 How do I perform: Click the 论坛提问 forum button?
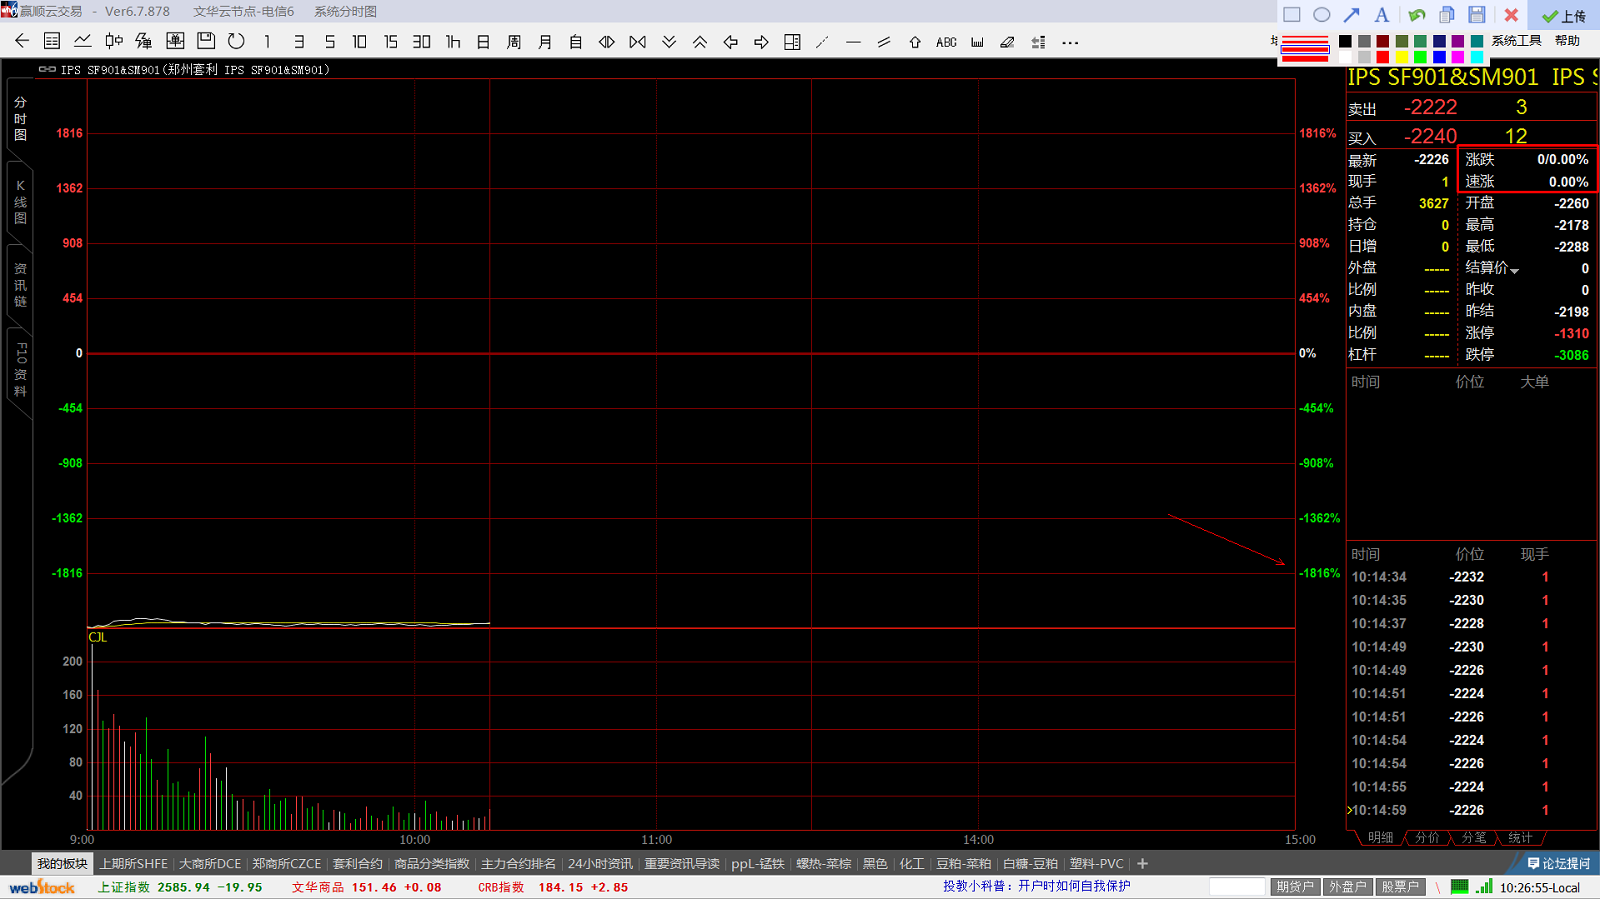1559,864
